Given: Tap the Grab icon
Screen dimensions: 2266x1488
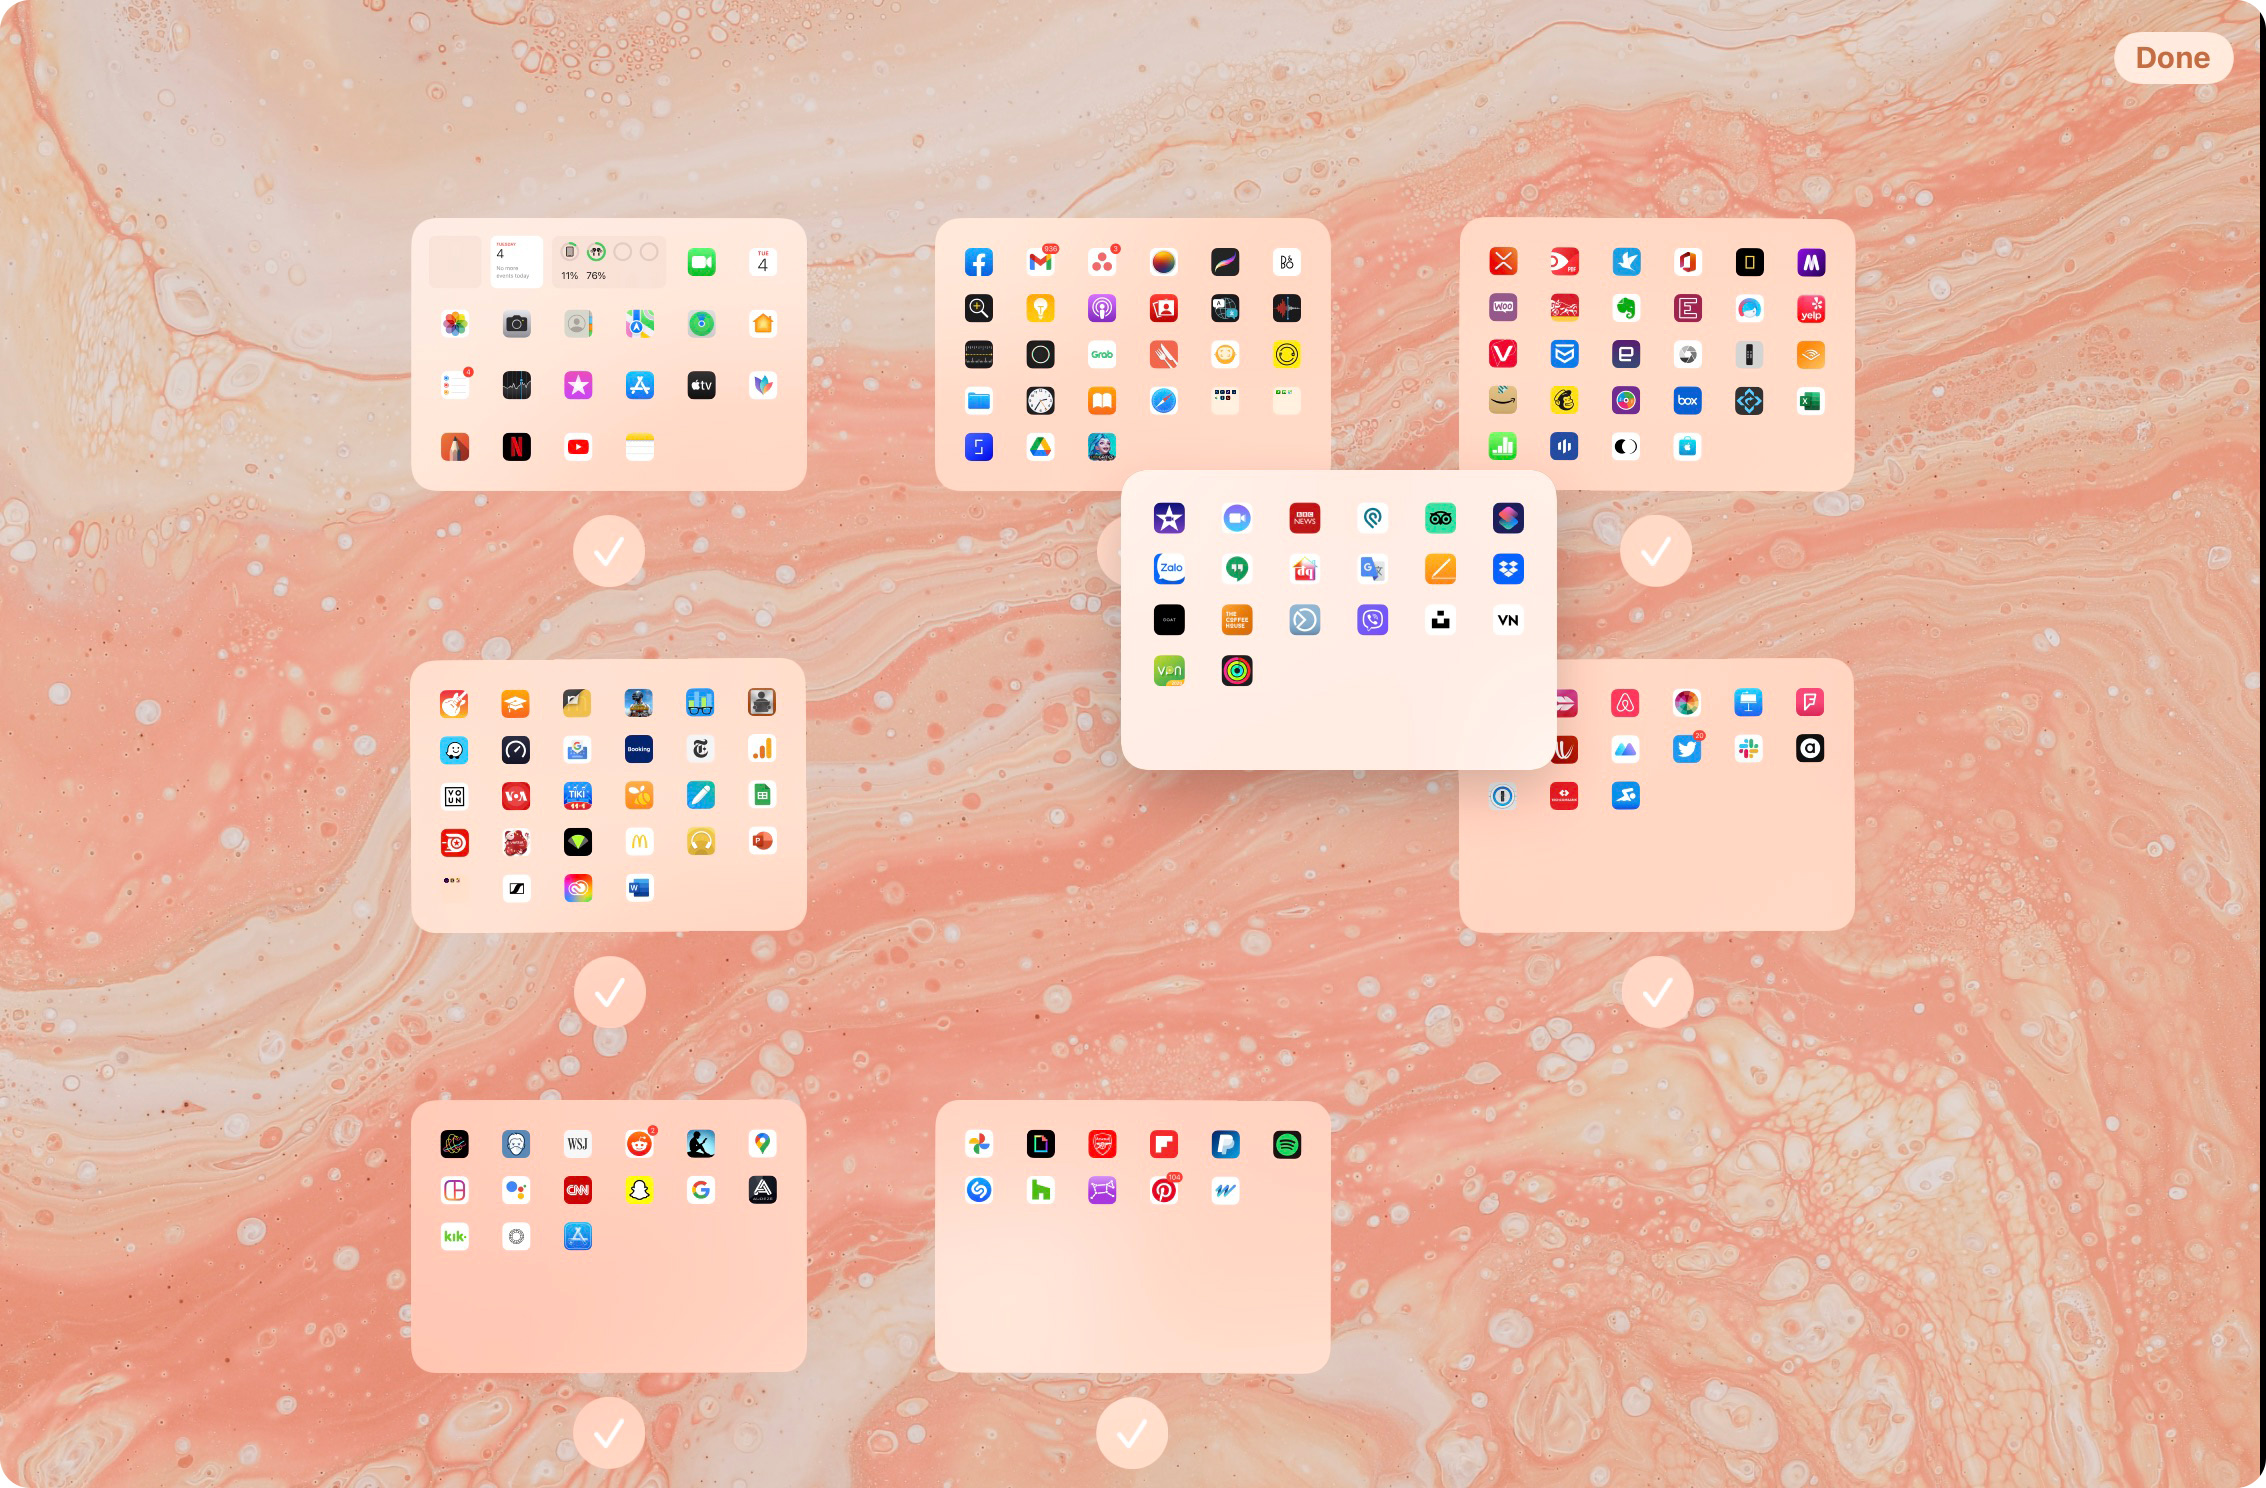Looking at the screenshot, I should [1102, 355].
